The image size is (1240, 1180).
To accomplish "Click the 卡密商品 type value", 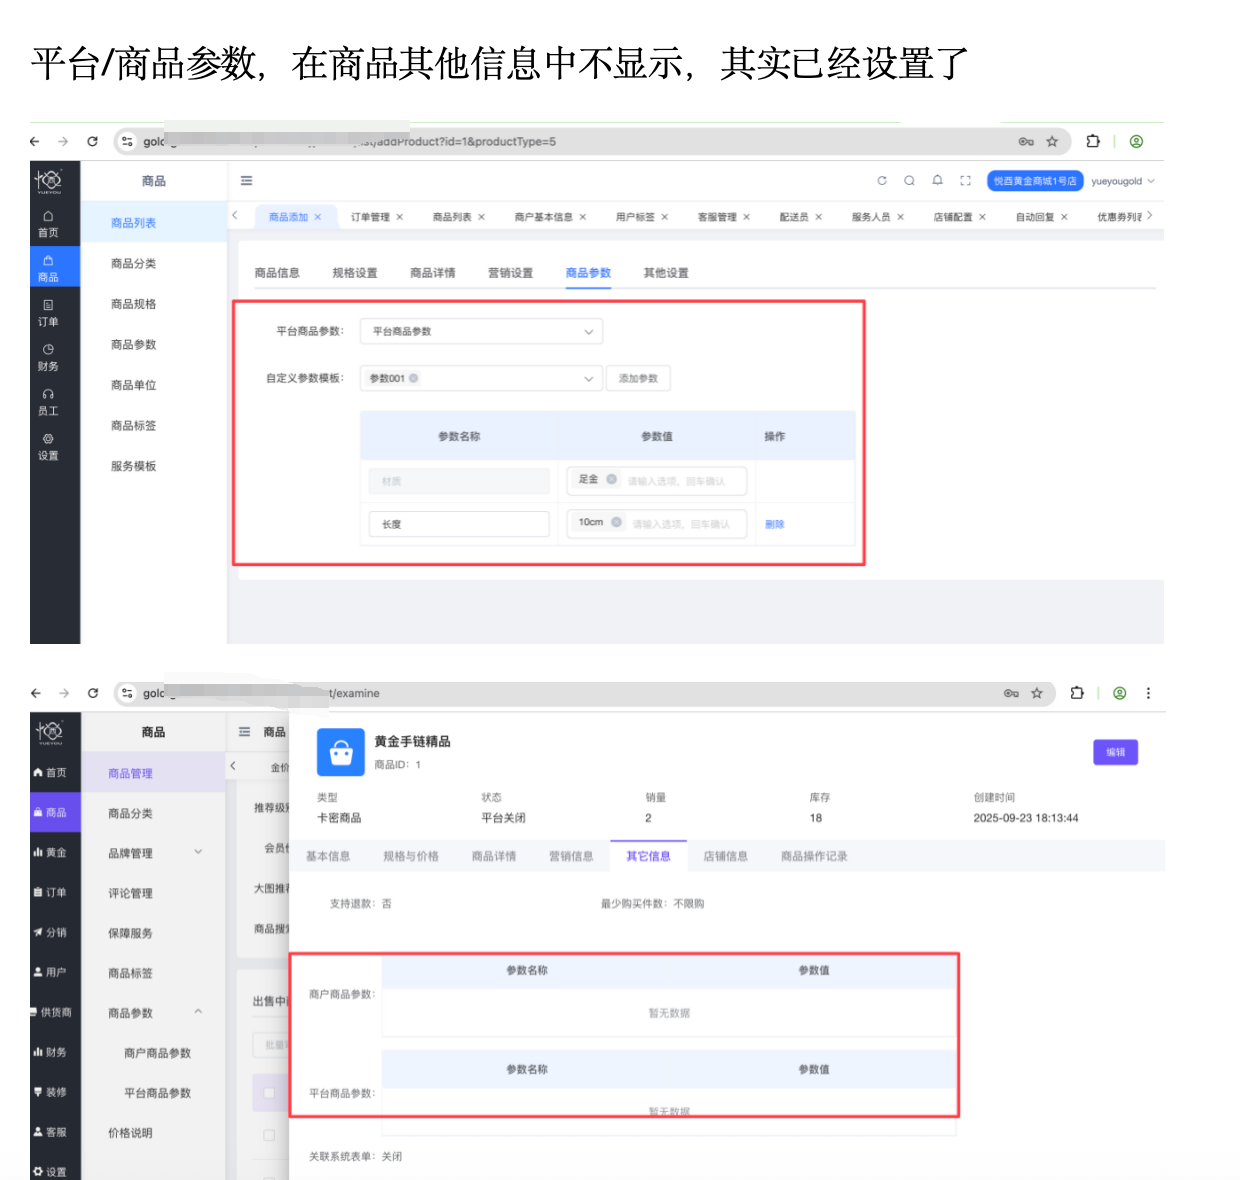I will coord(339,818).
